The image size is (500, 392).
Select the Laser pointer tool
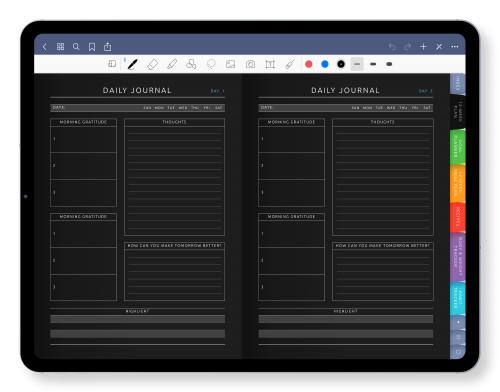pos(290,64)
